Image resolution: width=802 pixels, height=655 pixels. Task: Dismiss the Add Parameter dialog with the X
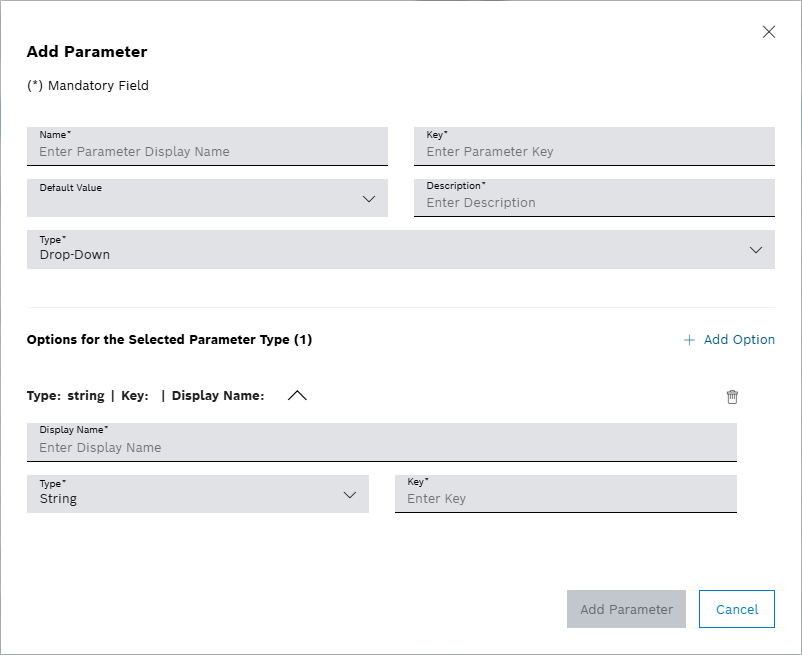[x=768, y=31]
